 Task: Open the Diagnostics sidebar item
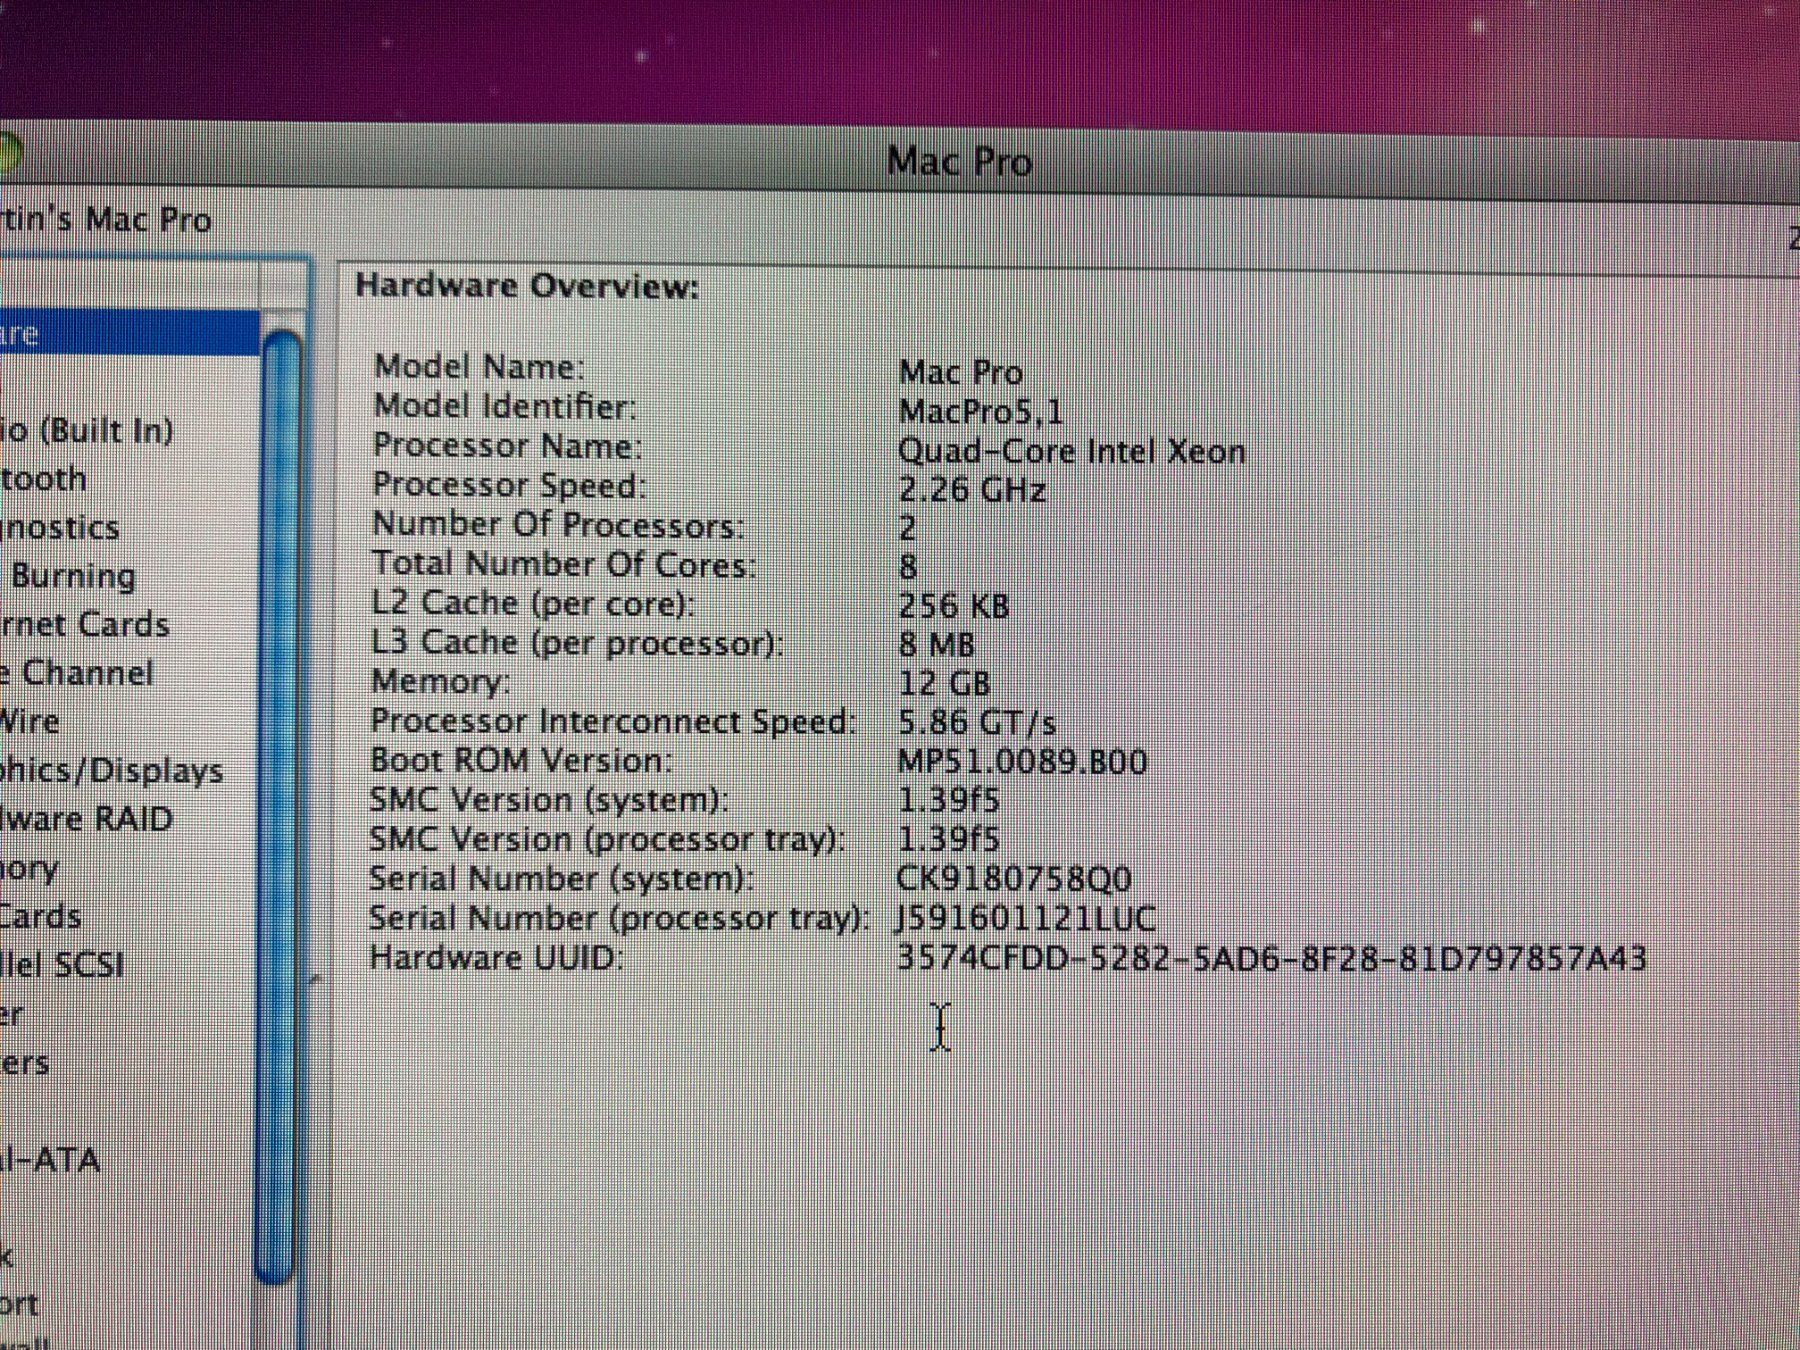(x=59, y=527)
